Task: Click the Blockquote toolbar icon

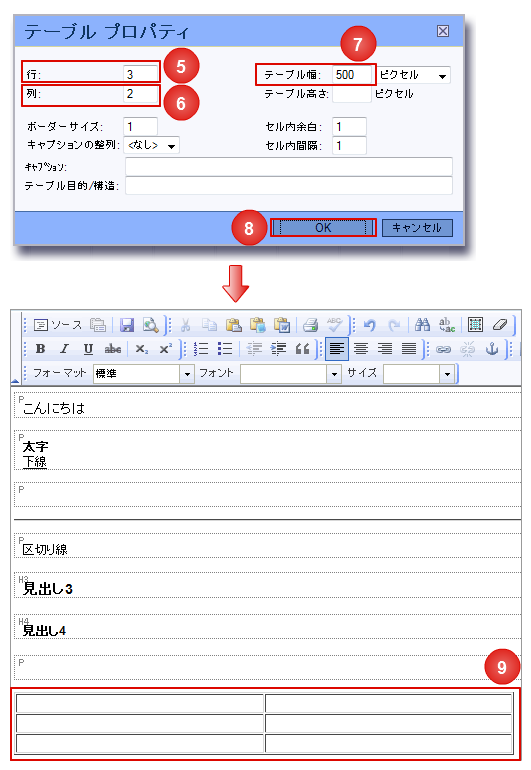Action: (303, 349)
